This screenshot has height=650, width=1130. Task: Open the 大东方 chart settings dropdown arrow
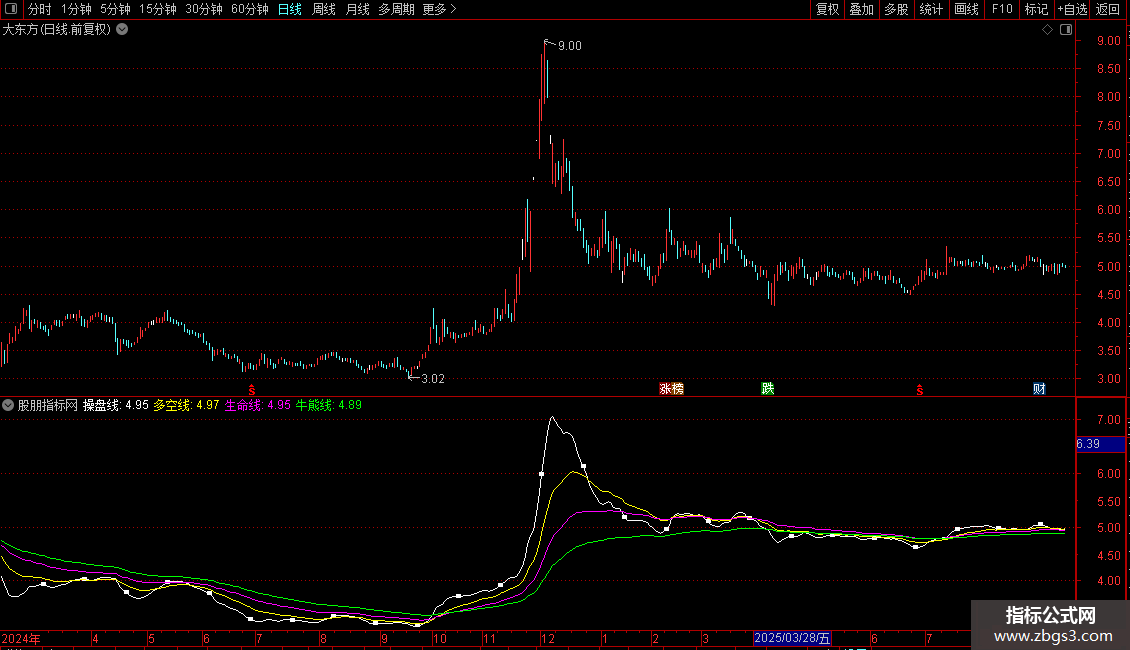[123, 30]
